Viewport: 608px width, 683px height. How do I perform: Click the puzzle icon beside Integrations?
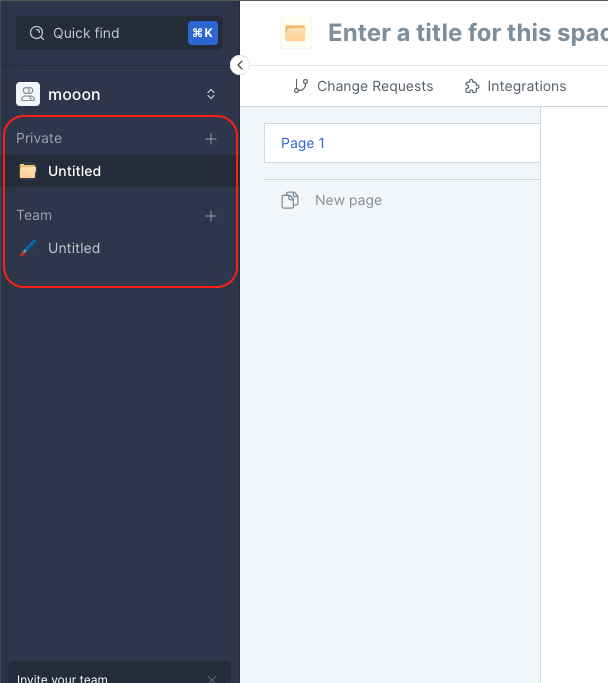(x=472, y=86)
